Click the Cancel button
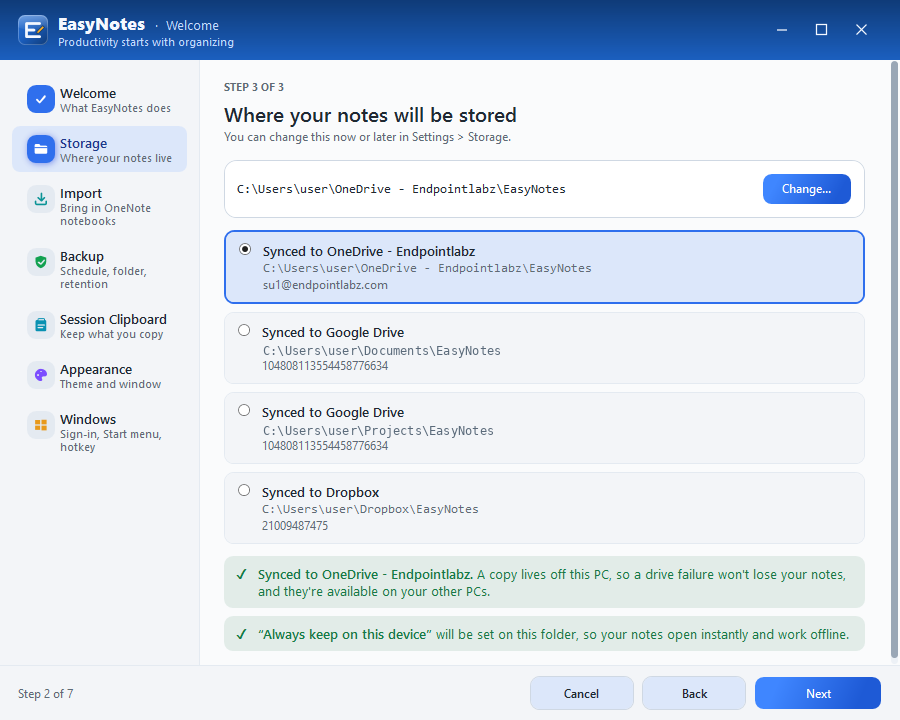 point(581,694)
